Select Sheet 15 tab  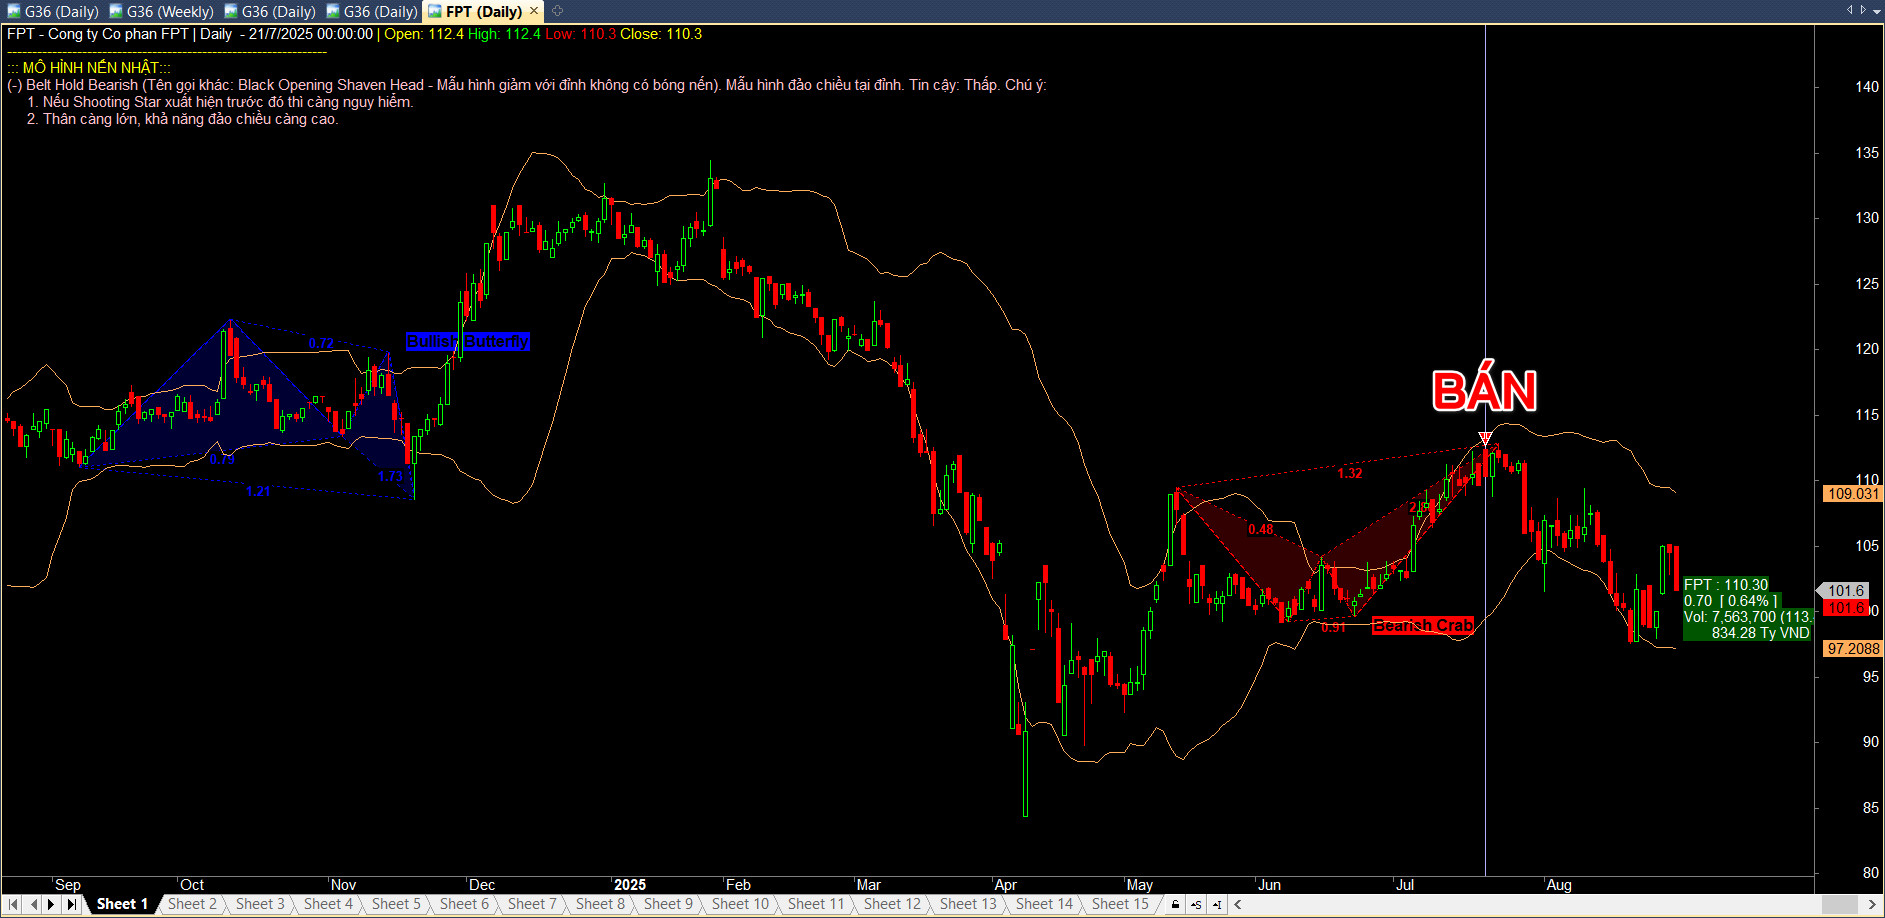click(x=1119, y=904)
